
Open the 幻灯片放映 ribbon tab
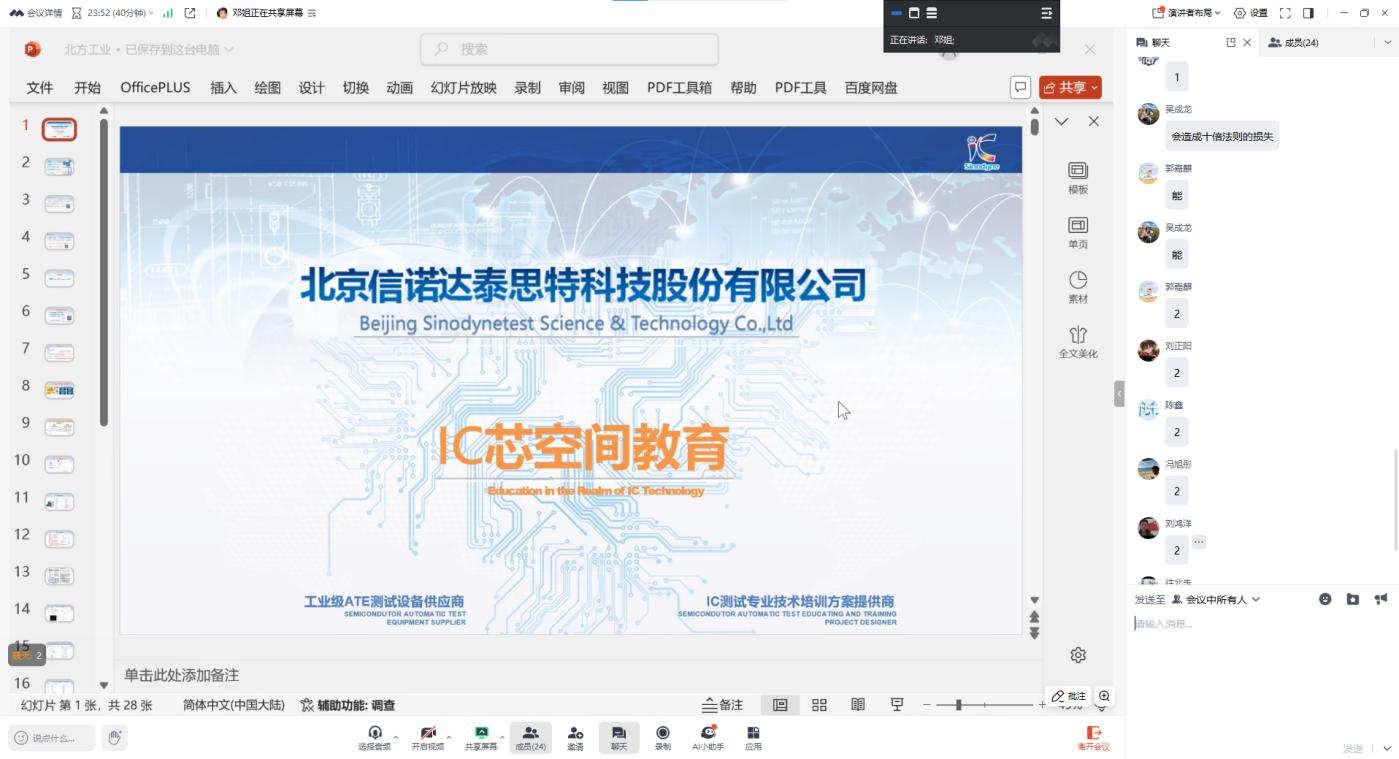point(463,88)
